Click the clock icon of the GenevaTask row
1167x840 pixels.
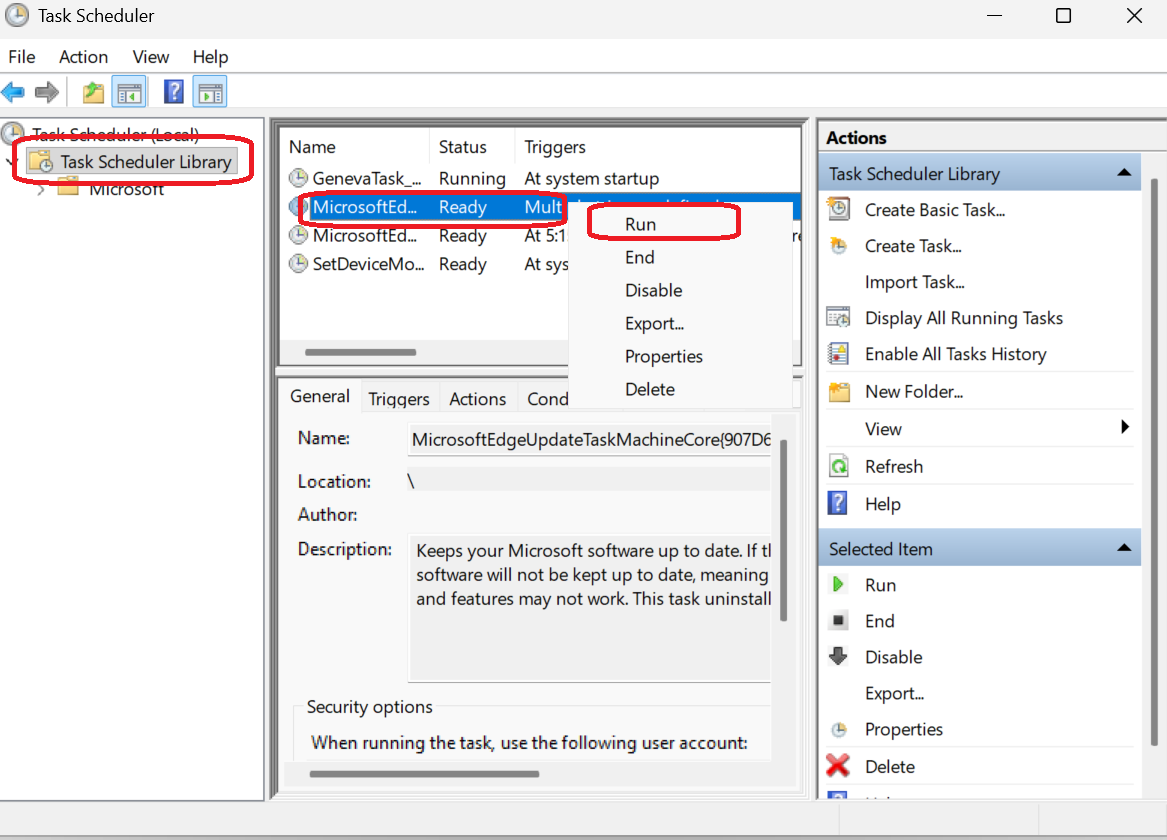(x=298, y=178)
